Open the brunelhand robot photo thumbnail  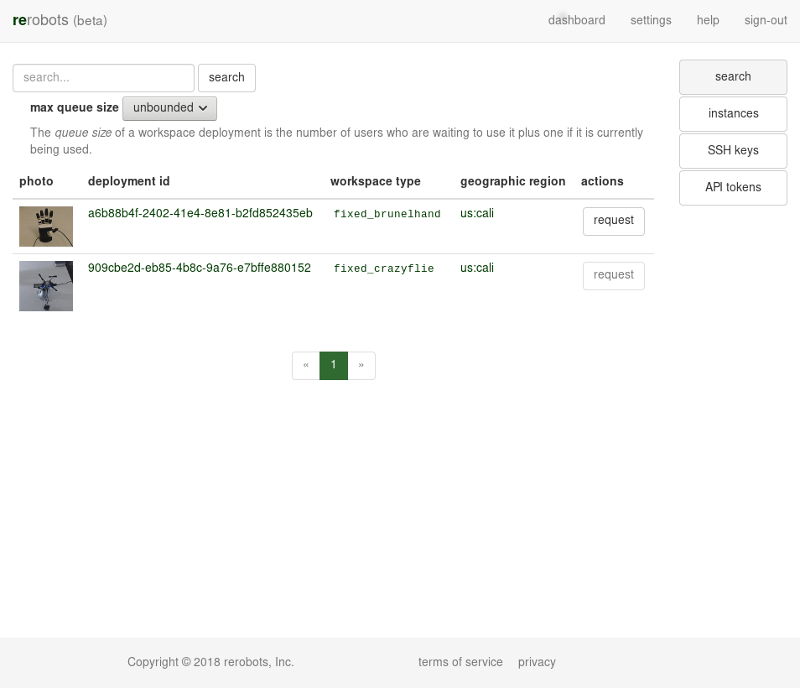tap(46, 227)
